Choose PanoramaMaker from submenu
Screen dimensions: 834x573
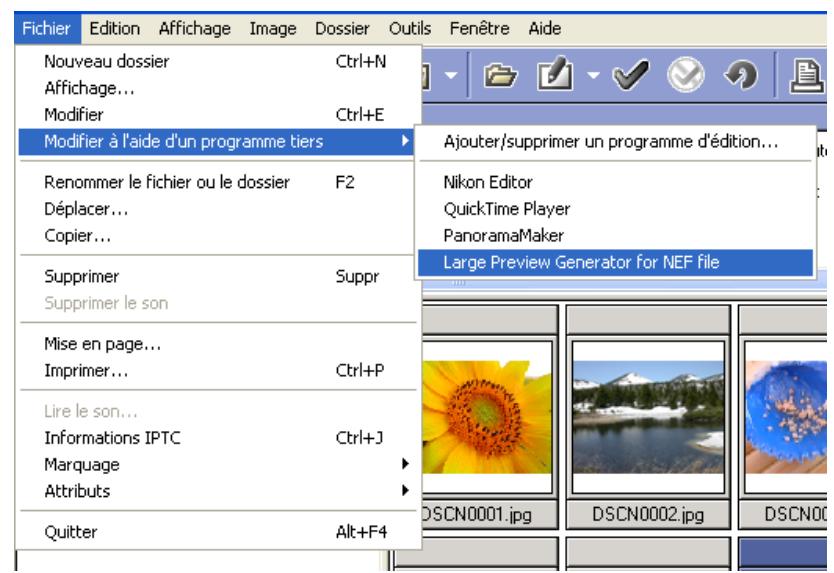pos(616,235)
